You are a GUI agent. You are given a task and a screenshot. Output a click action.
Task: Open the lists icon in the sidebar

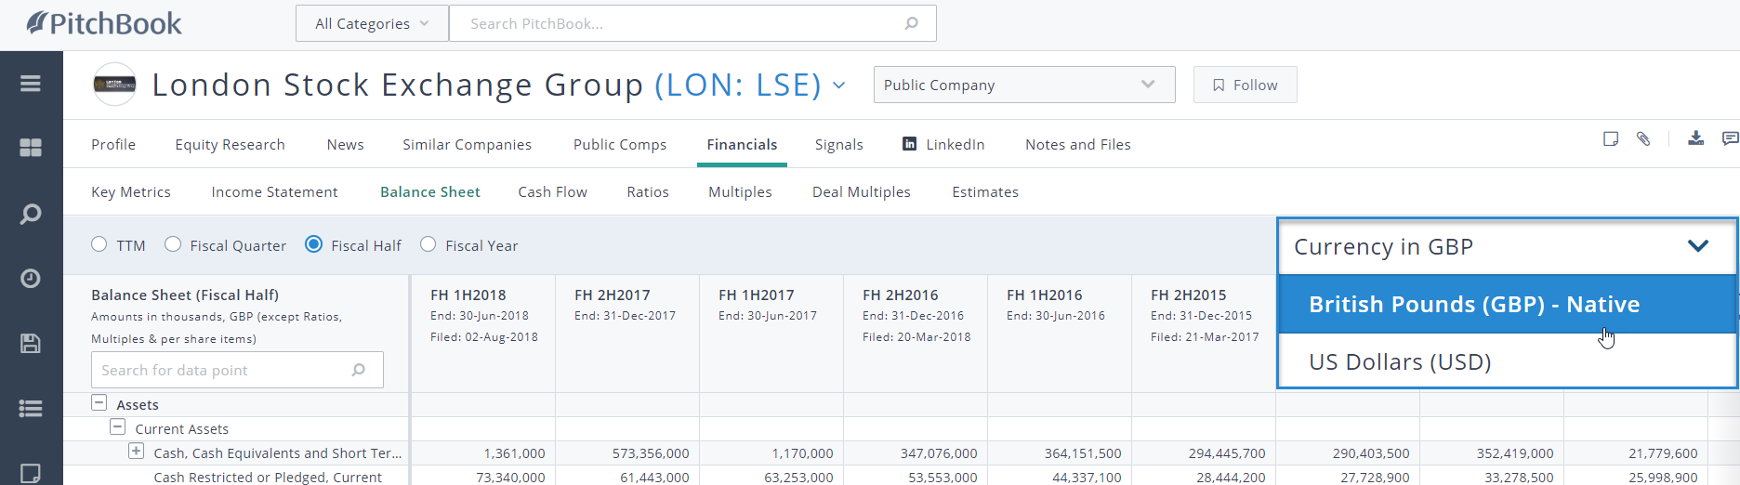click(30, 408)
